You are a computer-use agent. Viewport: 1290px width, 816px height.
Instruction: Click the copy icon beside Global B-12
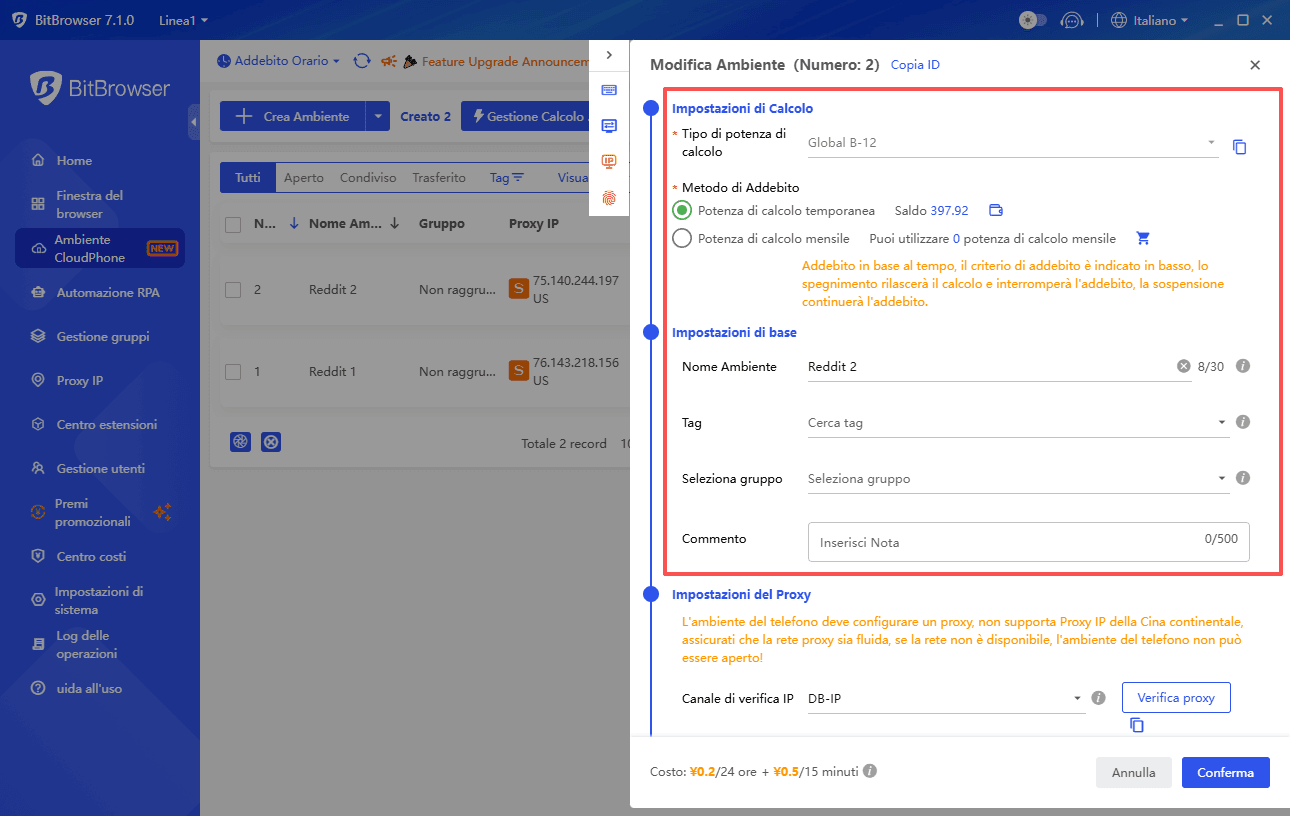coord(1239,147)
